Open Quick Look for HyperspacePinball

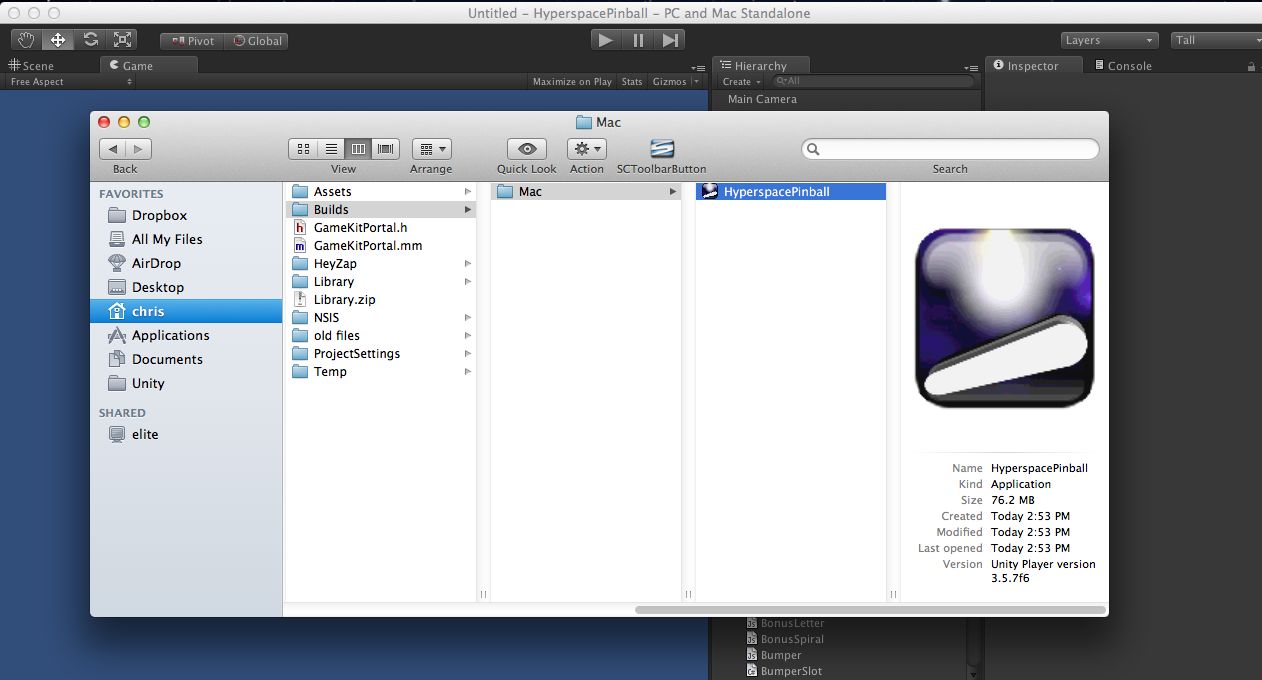tap(525, 150)
